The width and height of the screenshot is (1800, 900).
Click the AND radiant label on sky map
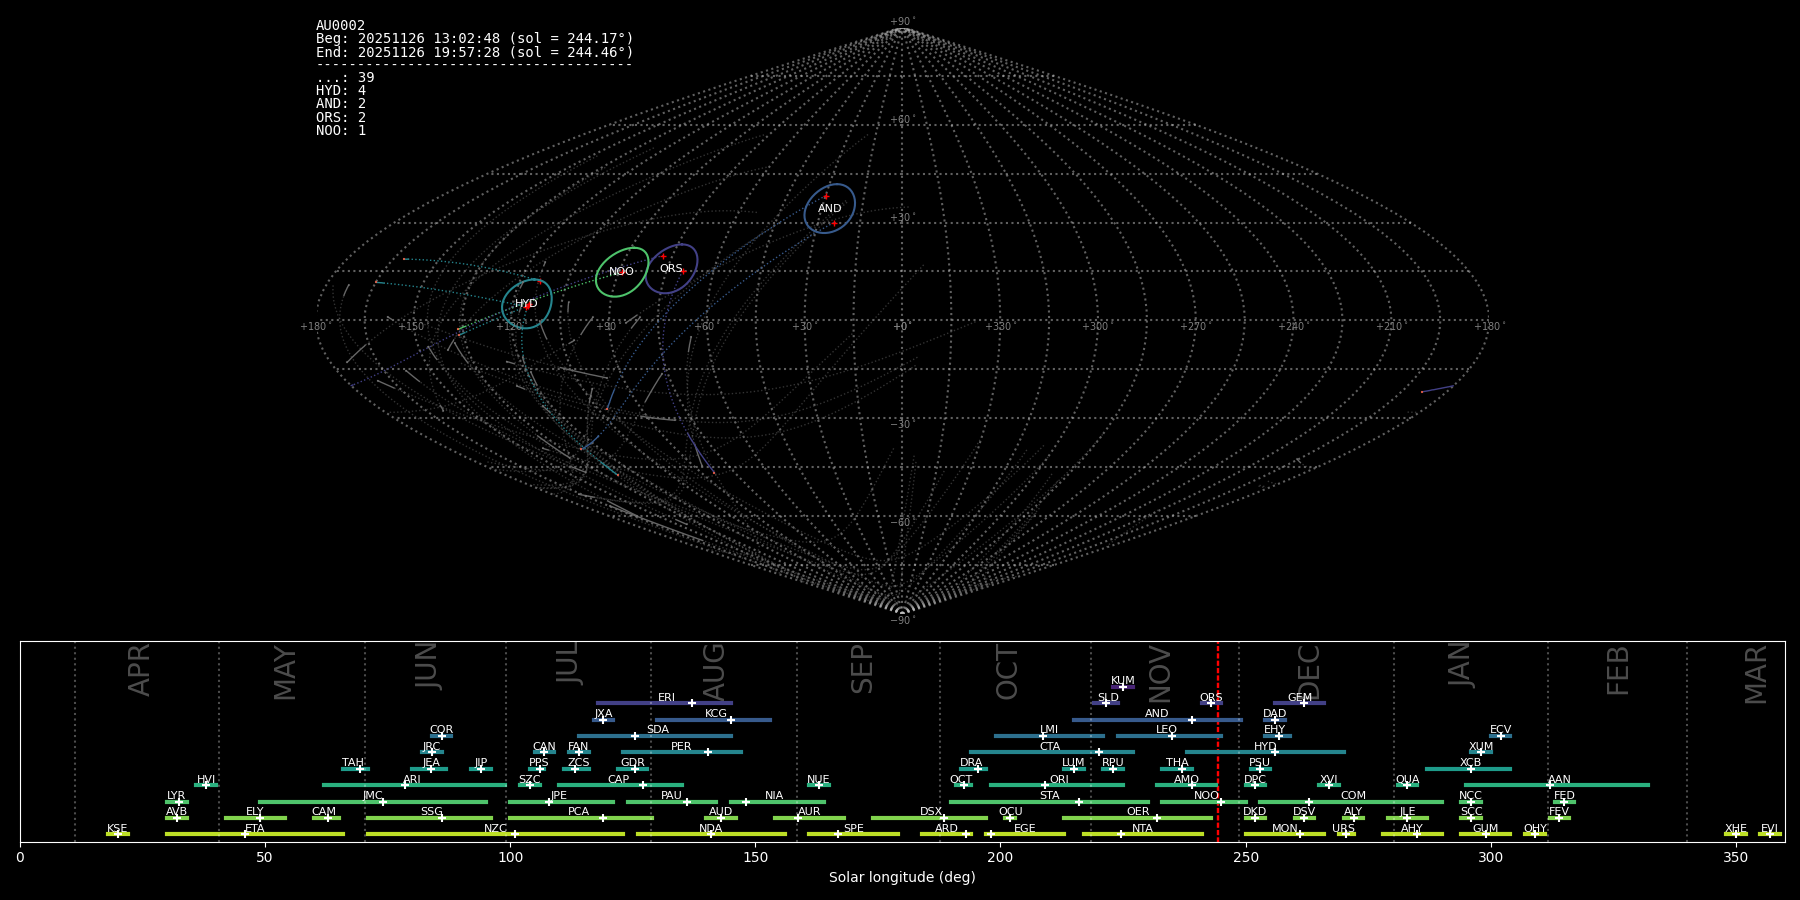(829, 209)
